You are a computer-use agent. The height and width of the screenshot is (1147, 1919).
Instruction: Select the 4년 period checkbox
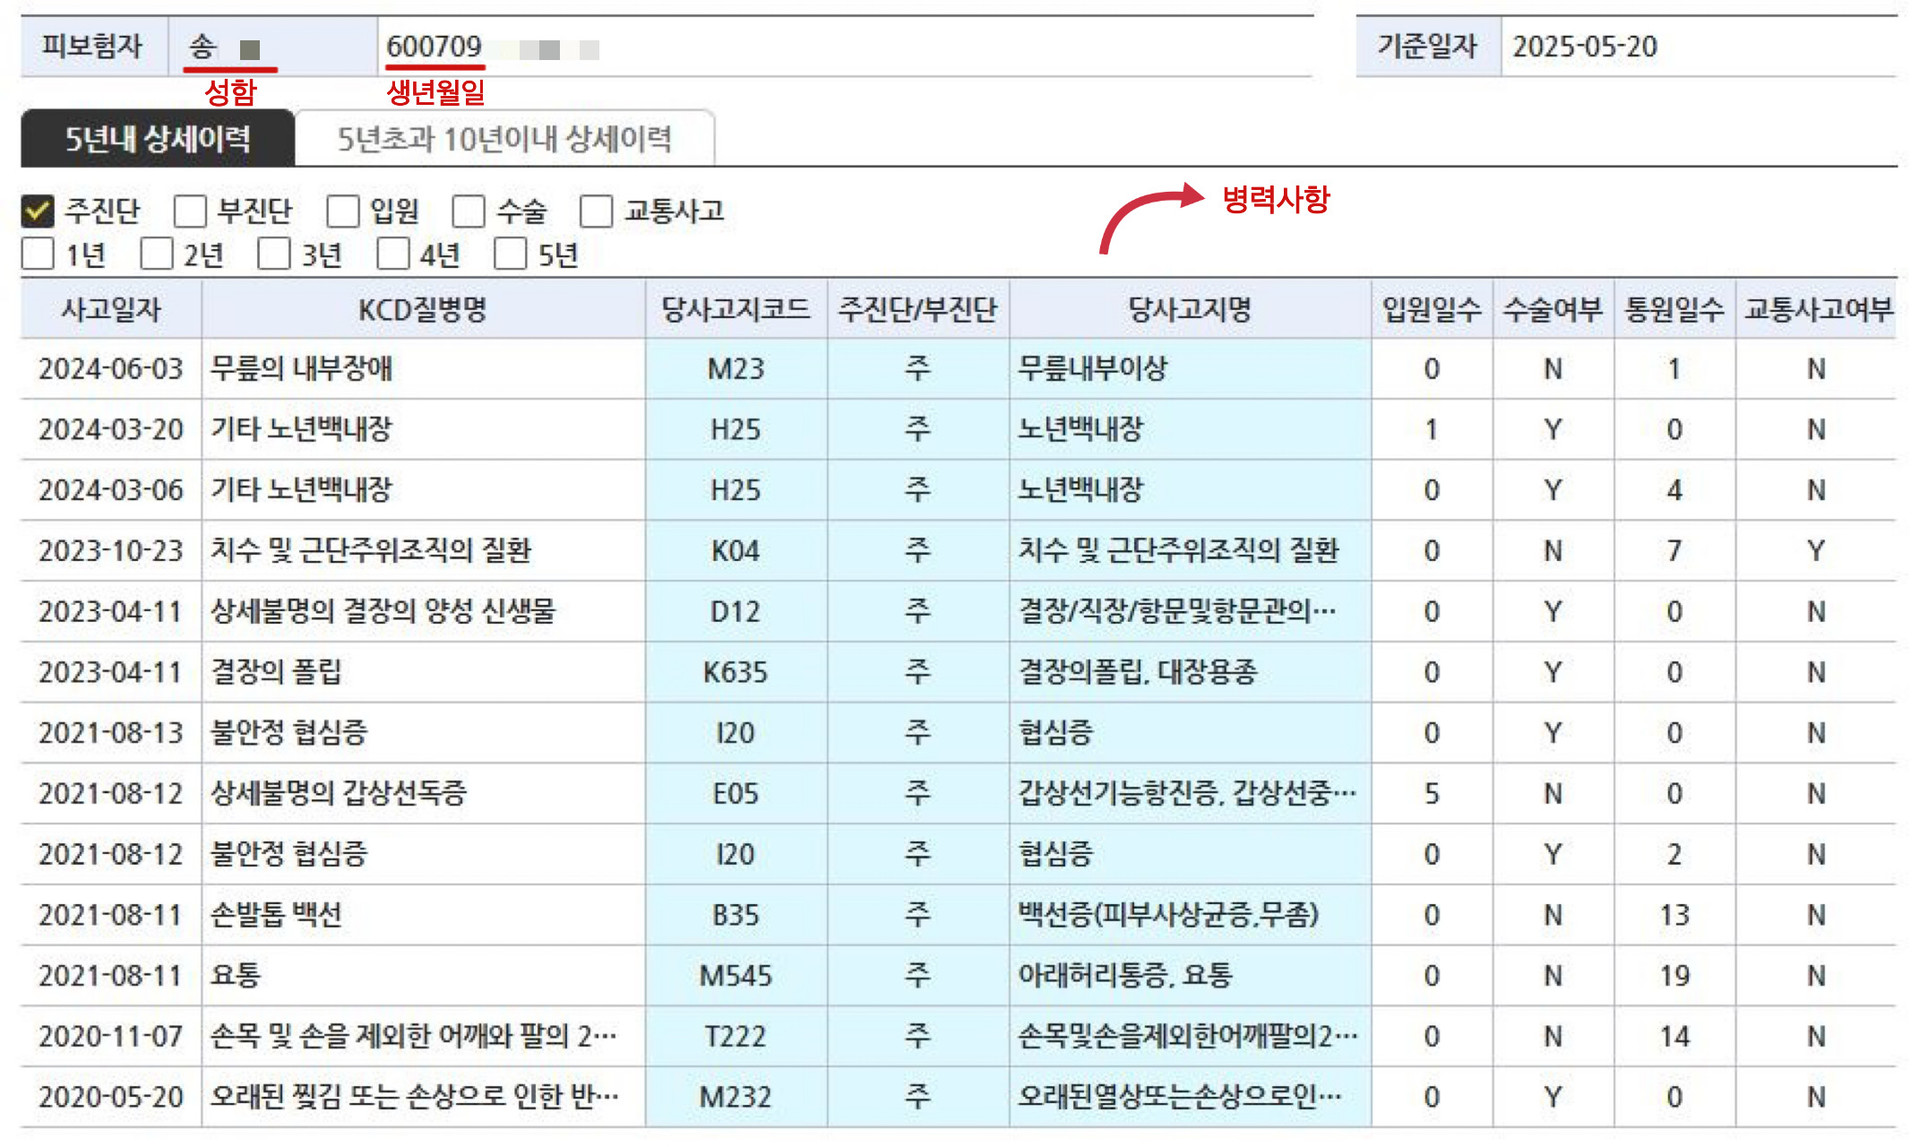pyautogui.click(x=393, y=254)
